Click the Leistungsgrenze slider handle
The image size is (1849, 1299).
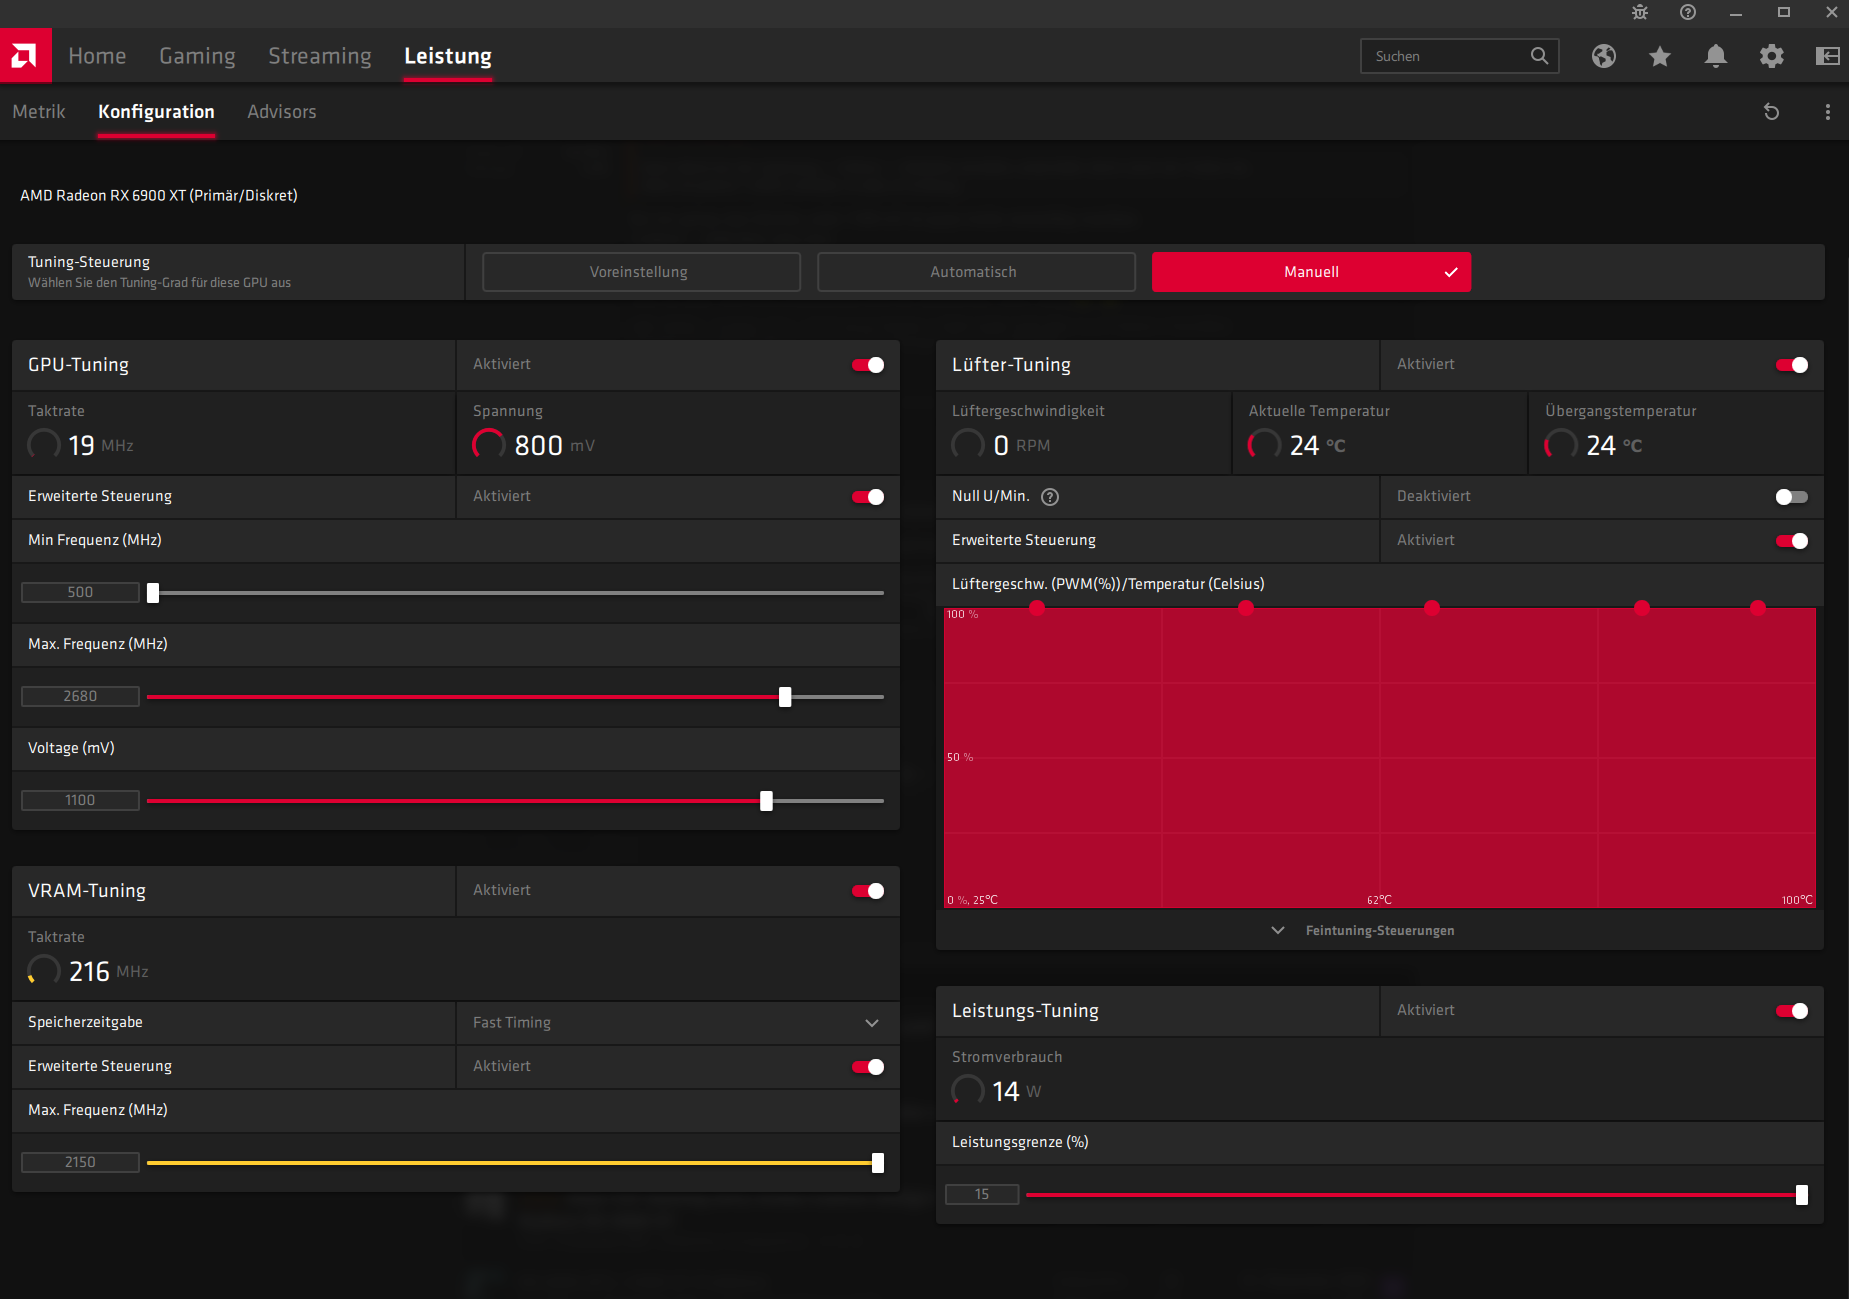1802,1195
